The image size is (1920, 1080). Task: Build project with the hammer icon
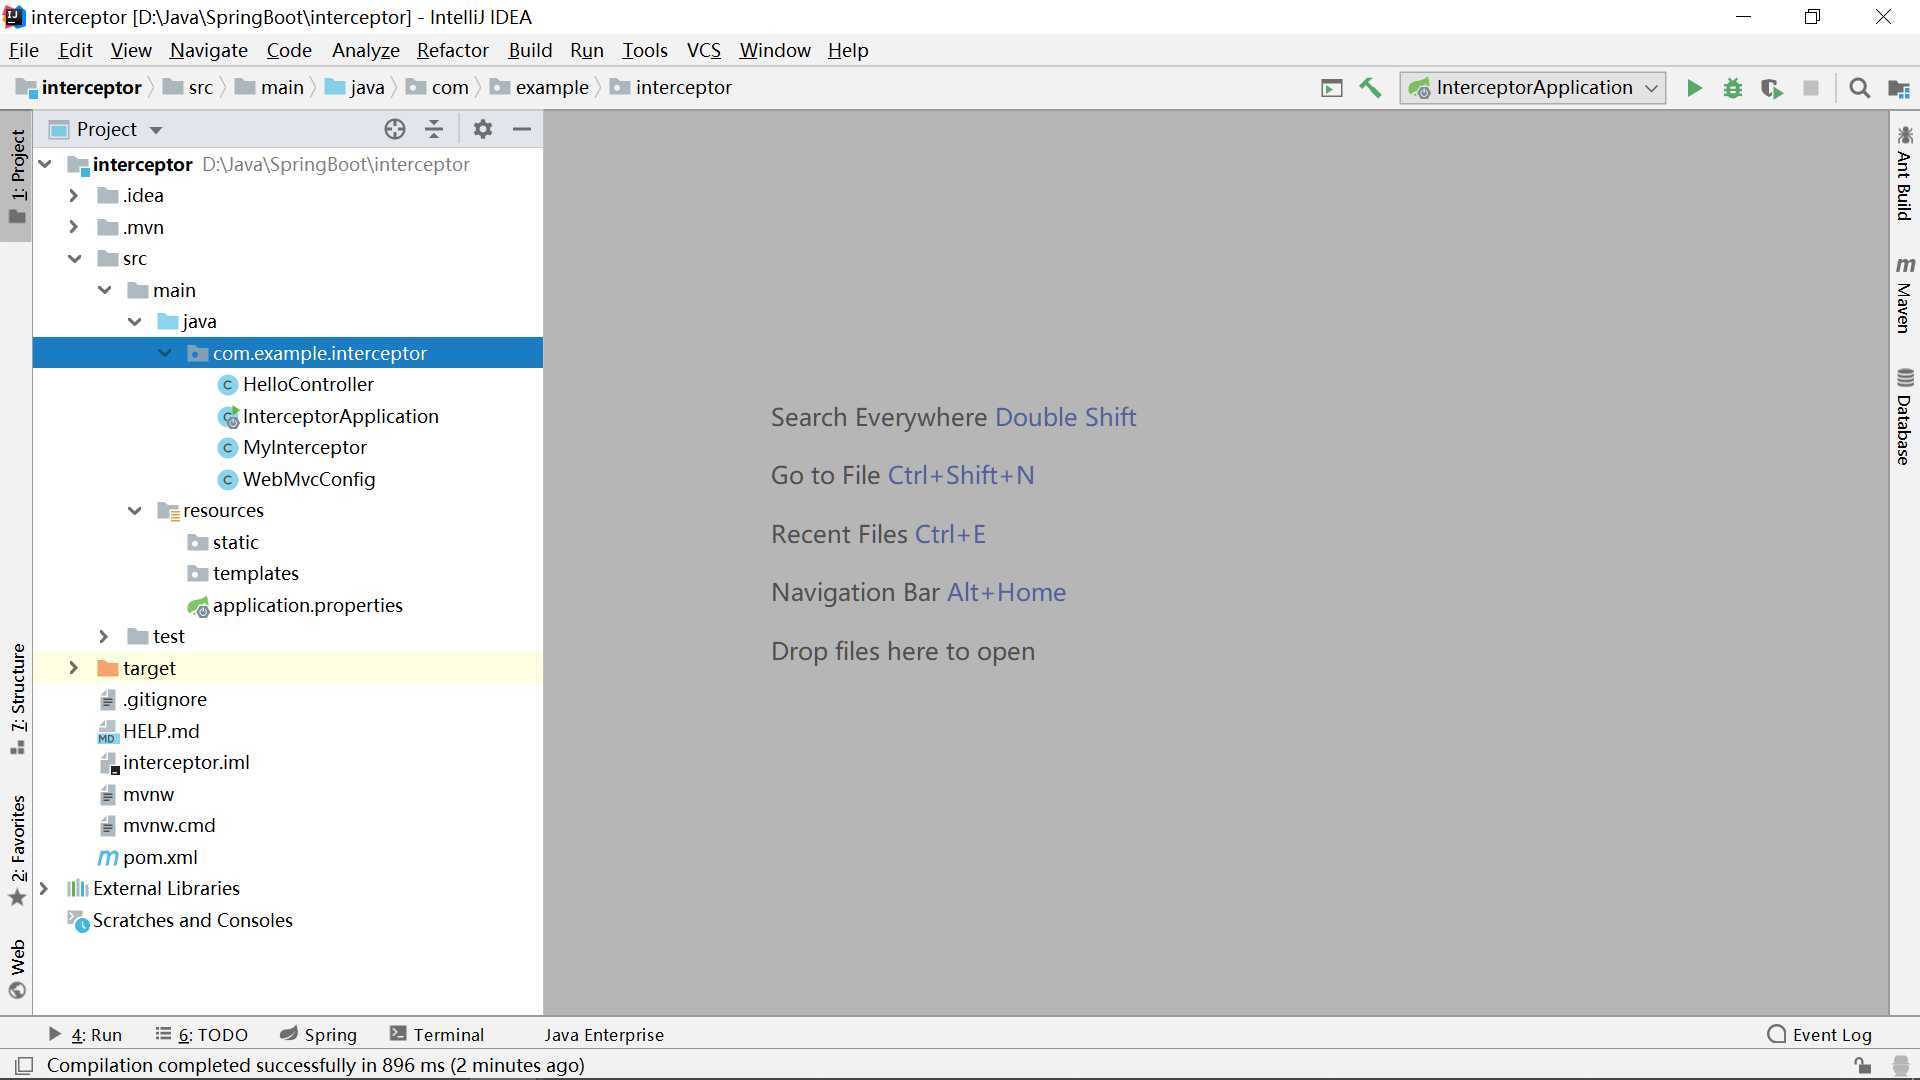(1370, 88)
